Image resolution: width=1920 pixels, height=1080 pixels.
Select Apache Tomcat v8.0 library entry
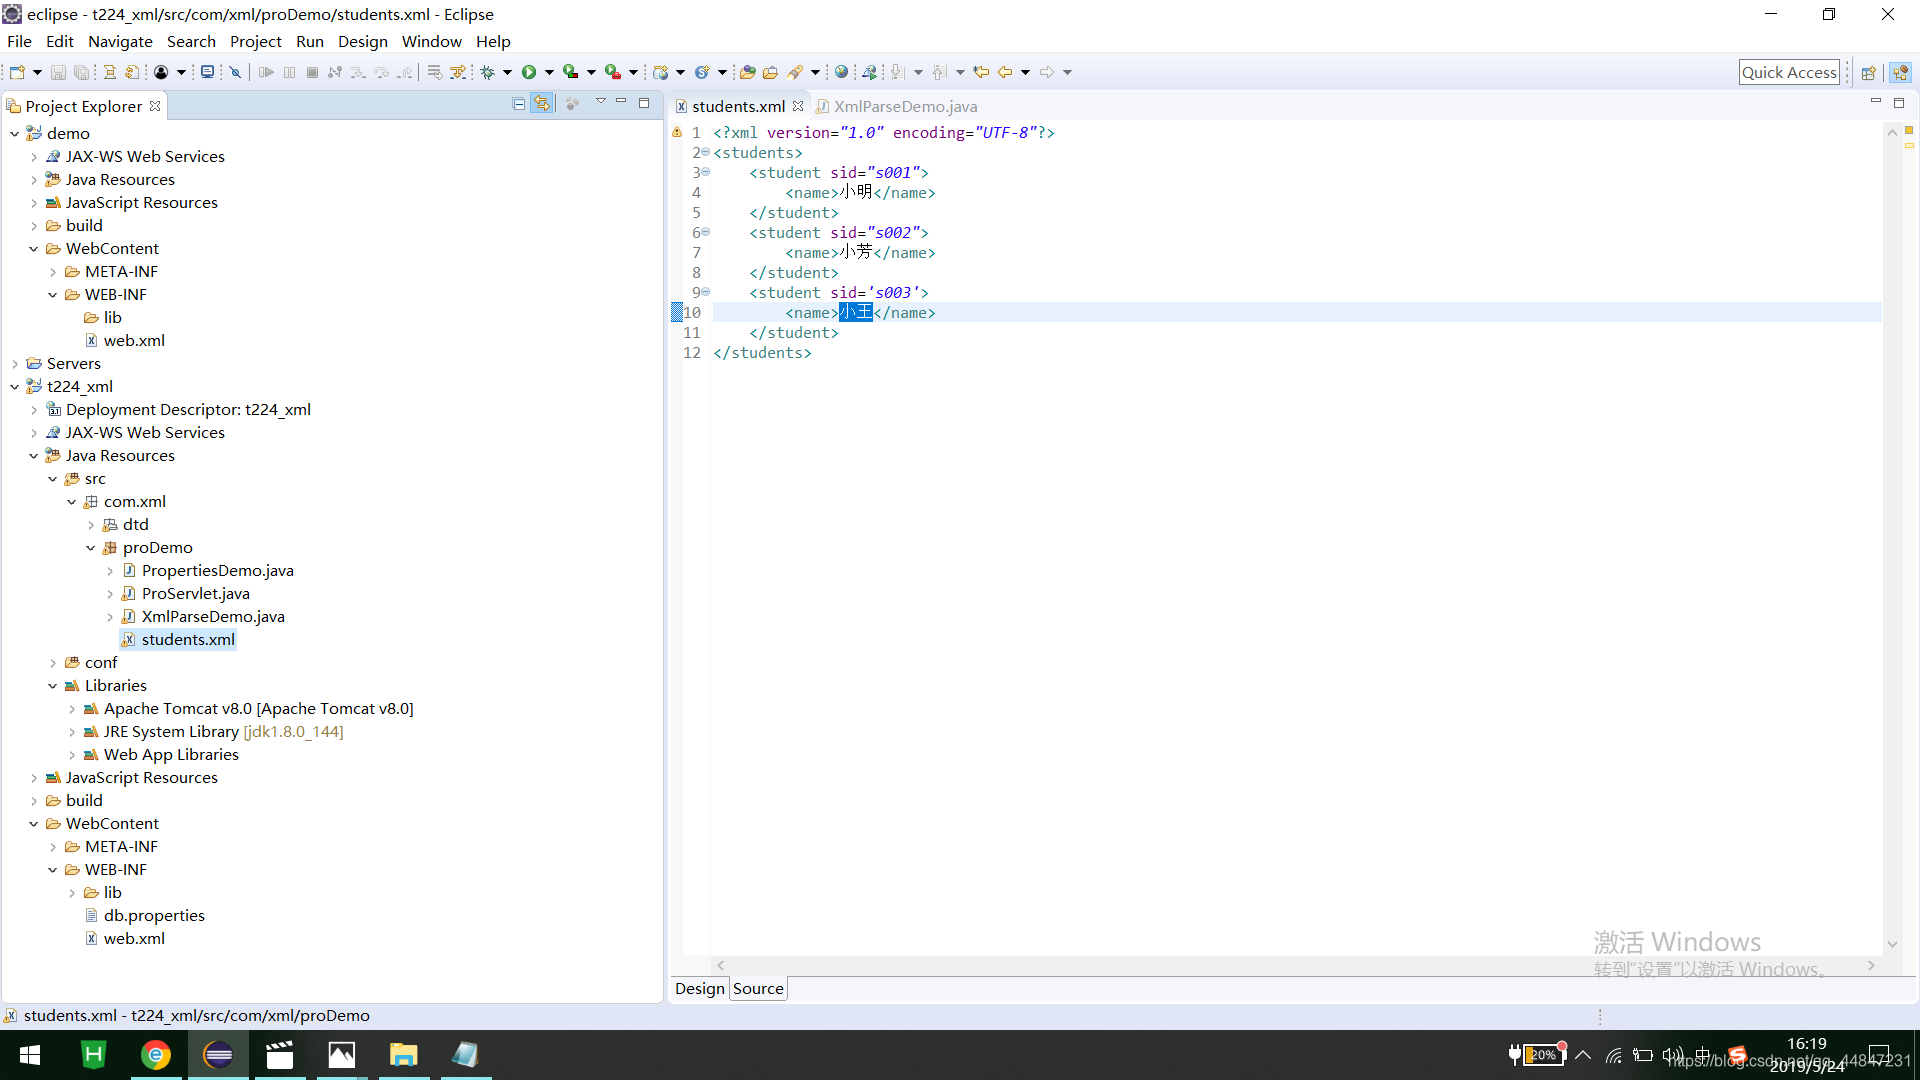(x=258, y=709)
